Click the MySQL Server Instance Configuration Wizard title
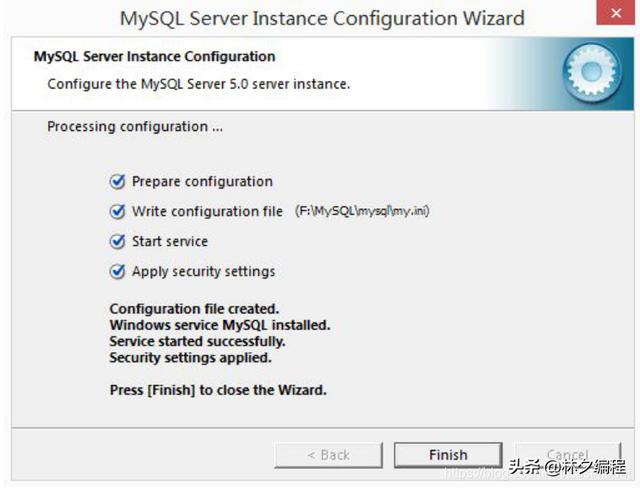The height and width of the screenshot is (489, 640). (x=322, y=19)
